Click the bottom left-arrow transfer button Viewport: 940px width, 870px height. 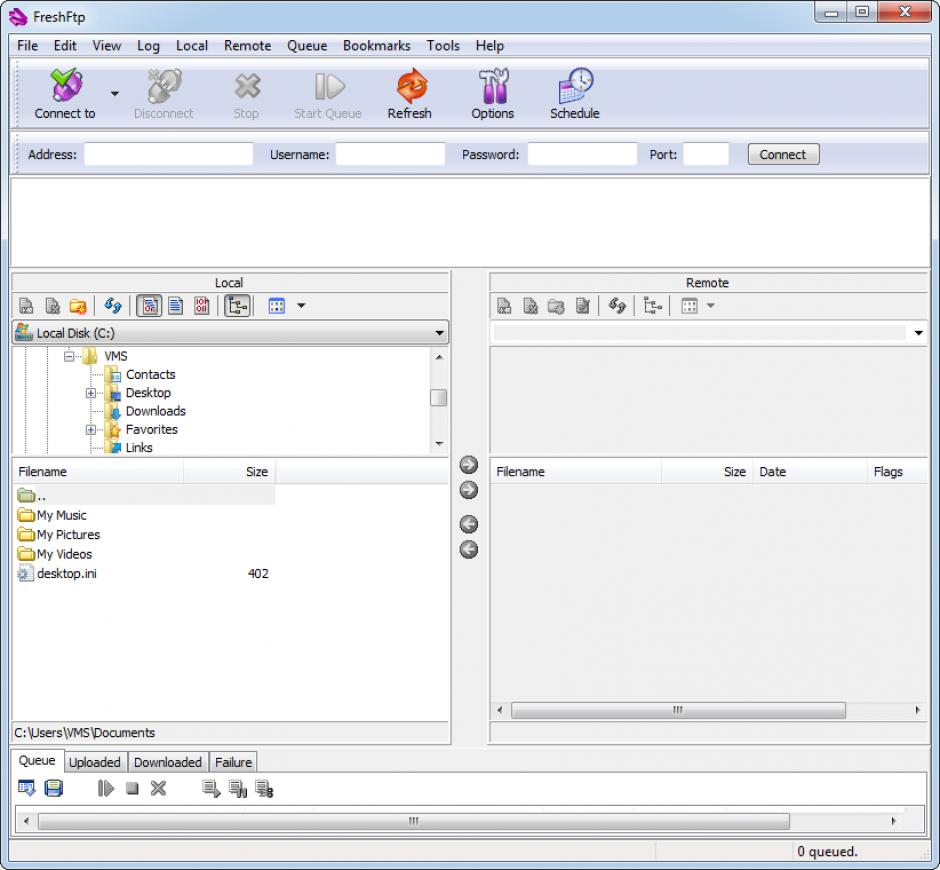tap(469, 549)
